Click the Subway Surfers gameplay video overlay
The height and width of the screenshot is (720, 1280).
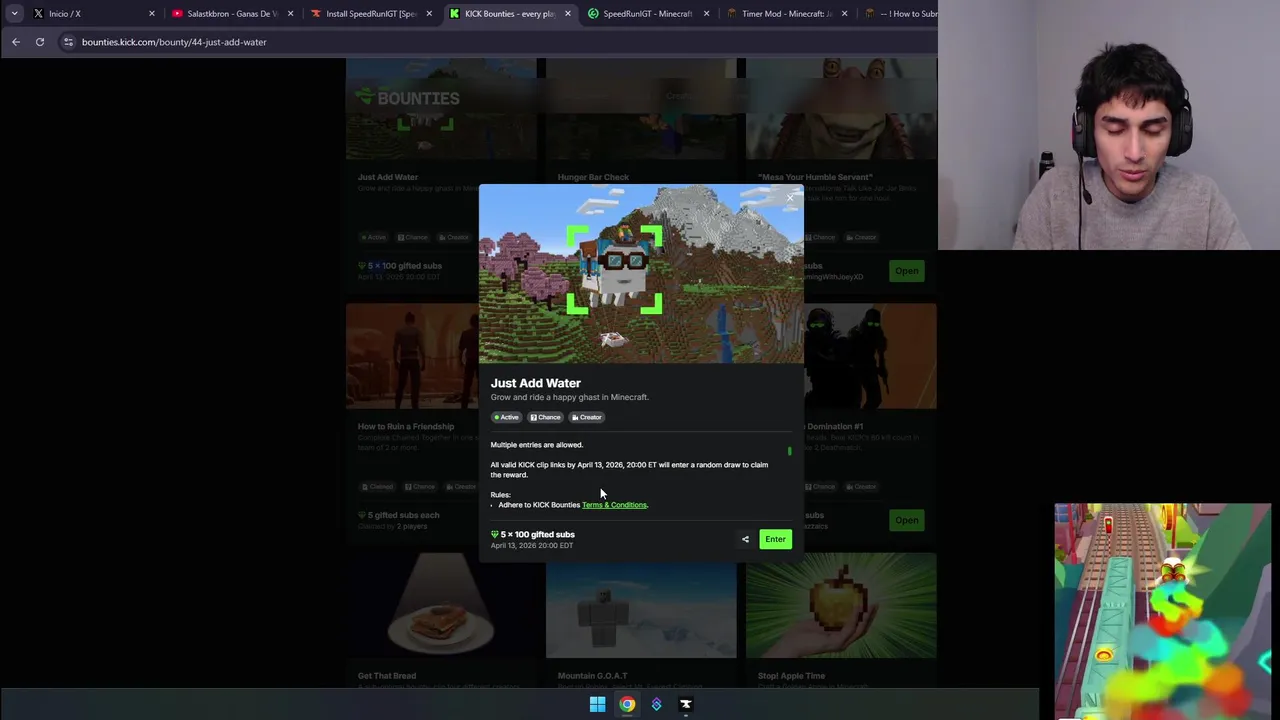[x=1162, y=611]
